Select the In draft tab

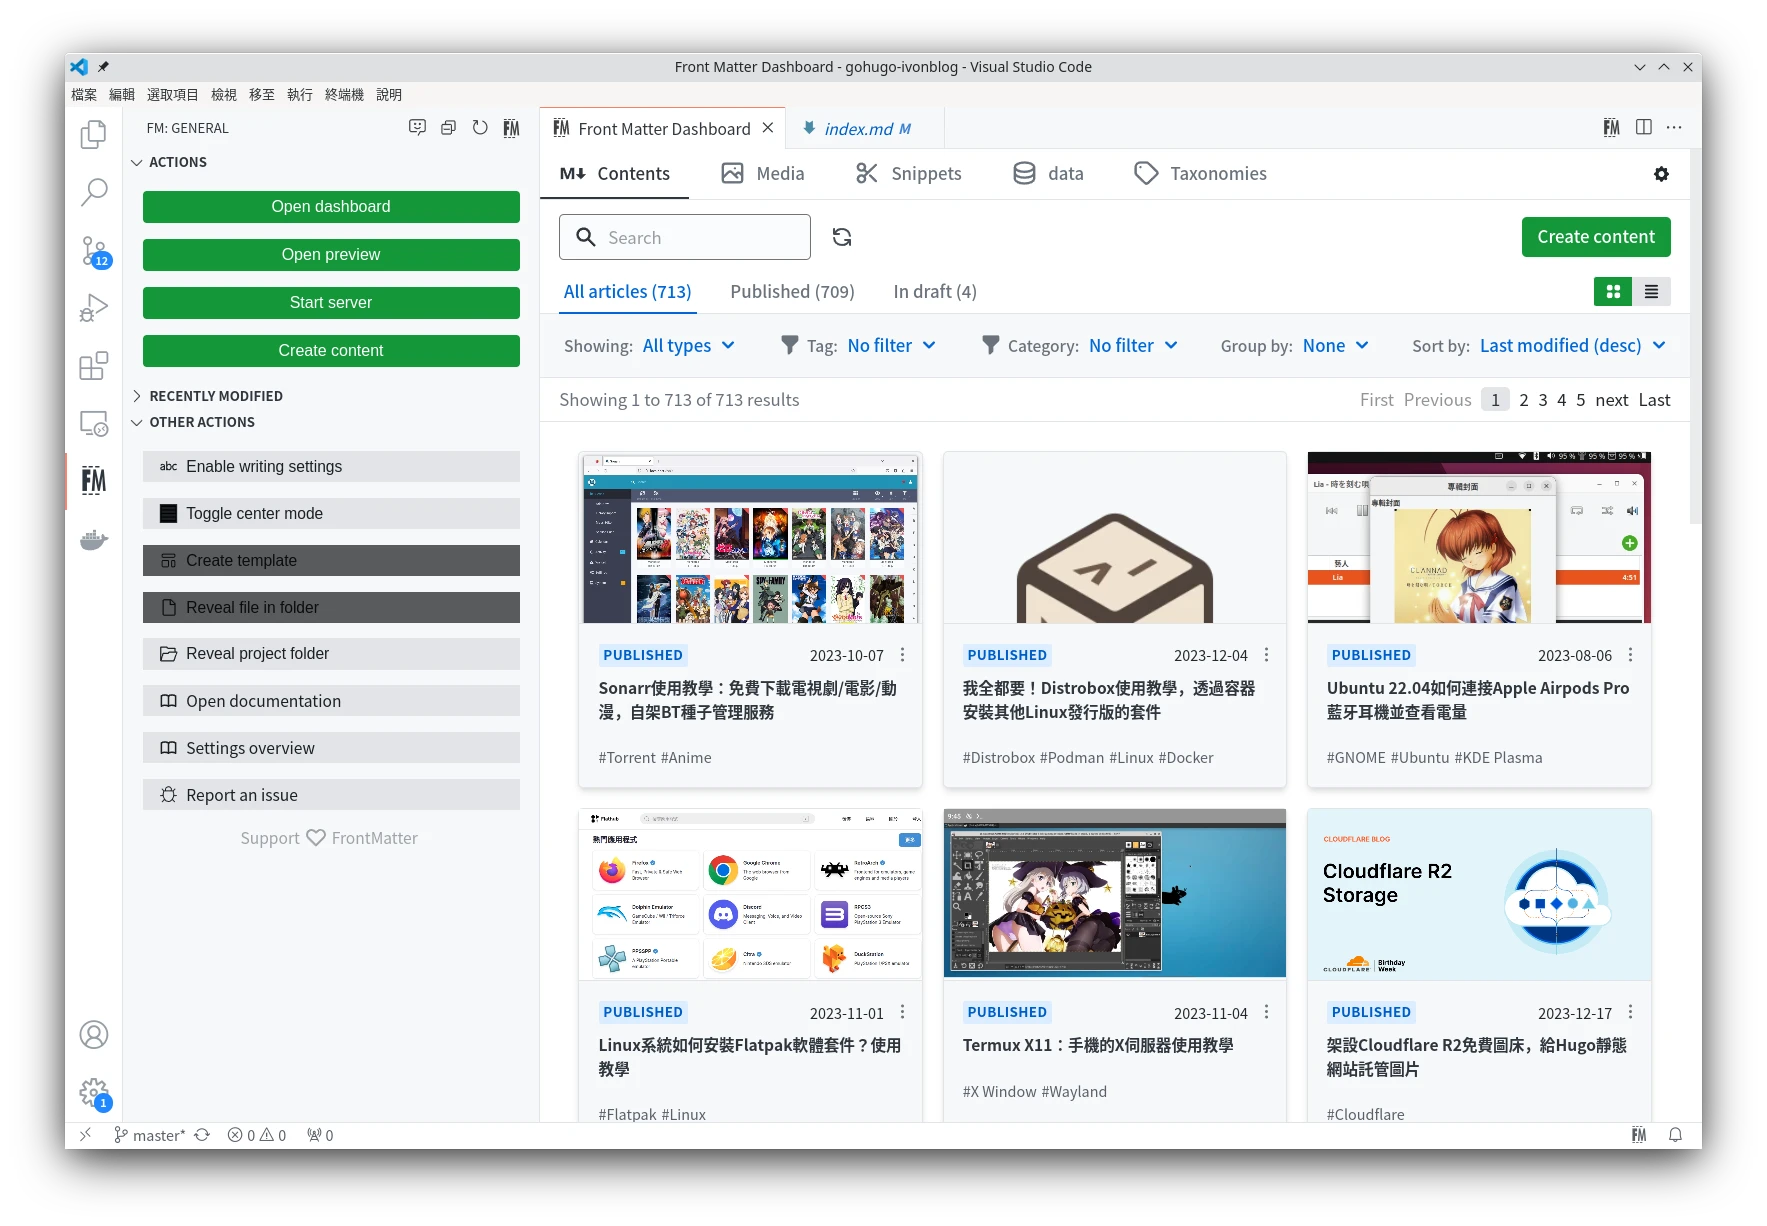point(934,292)
